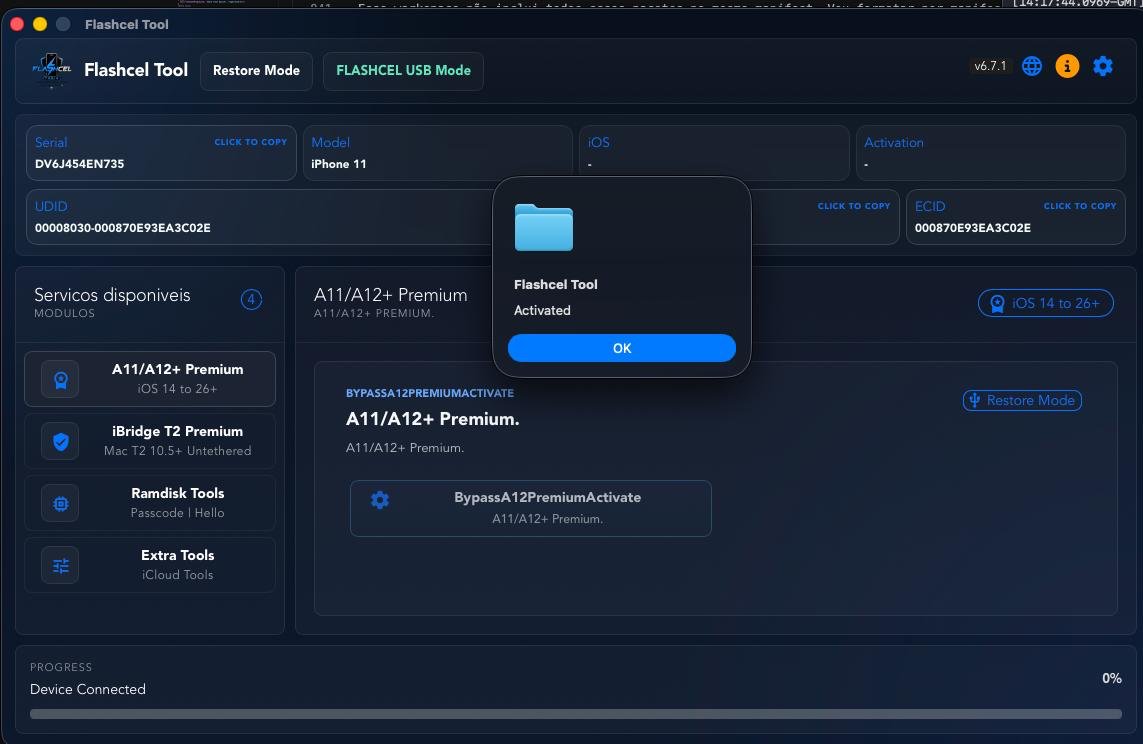Click the progress bar track
This screenshot has height=744, width=1143.
coord(576,714)
